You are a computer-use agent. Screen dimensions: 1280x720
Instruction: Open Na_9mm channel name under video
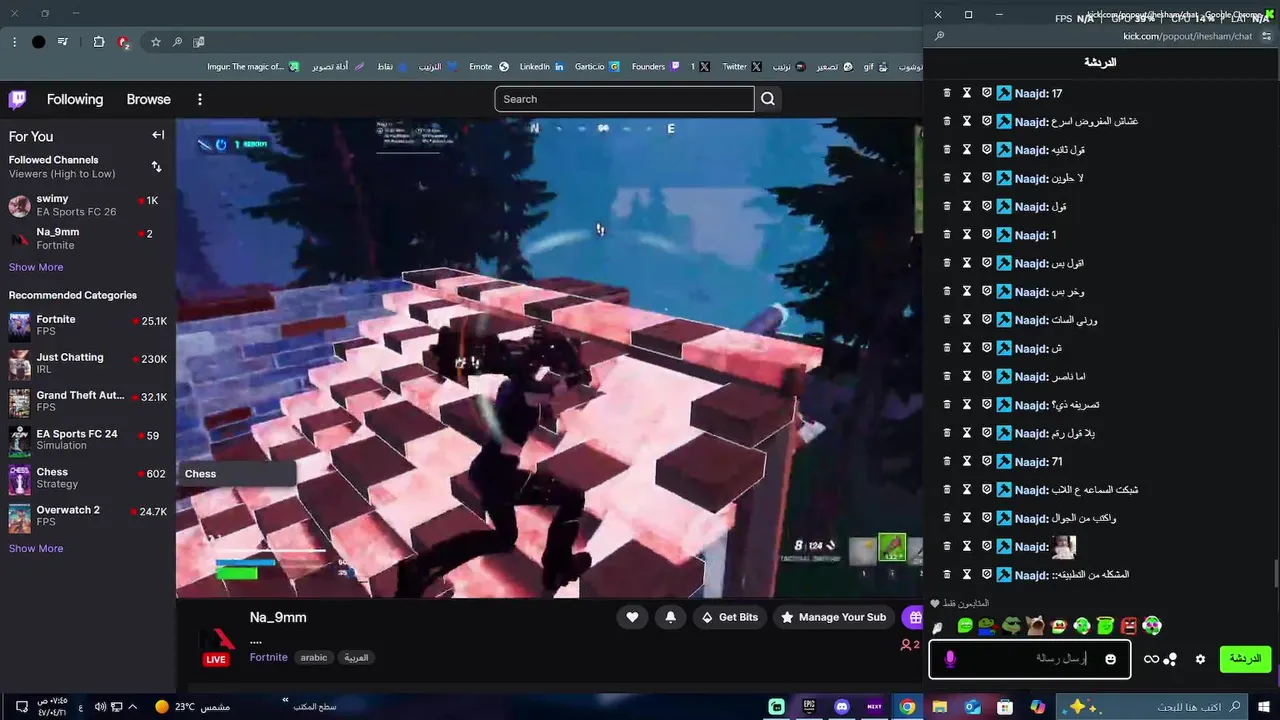point(278,617)
